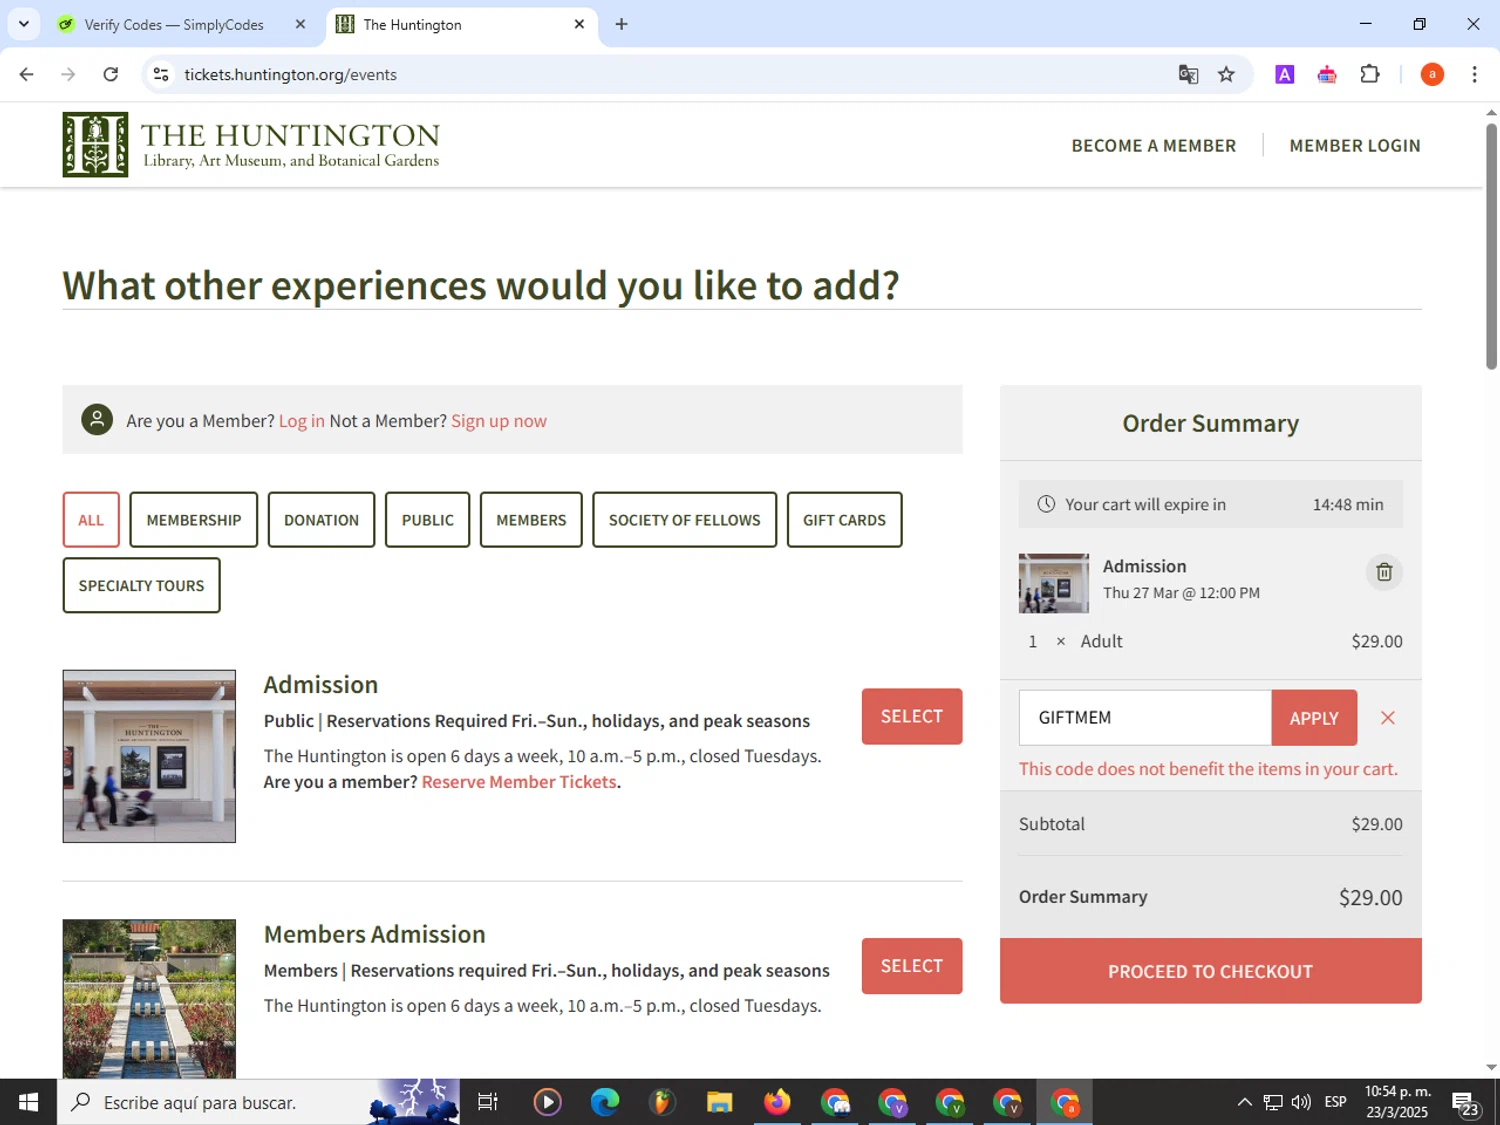Open the browser Extensions puzzle icon

[x=1370, y=75]
